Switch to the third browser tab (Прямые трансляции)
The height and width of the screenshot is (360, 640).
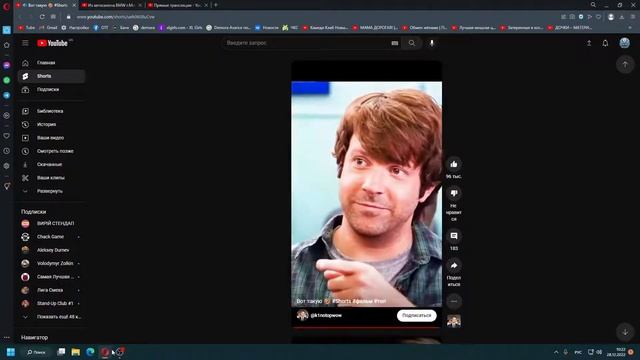[177, 5]
